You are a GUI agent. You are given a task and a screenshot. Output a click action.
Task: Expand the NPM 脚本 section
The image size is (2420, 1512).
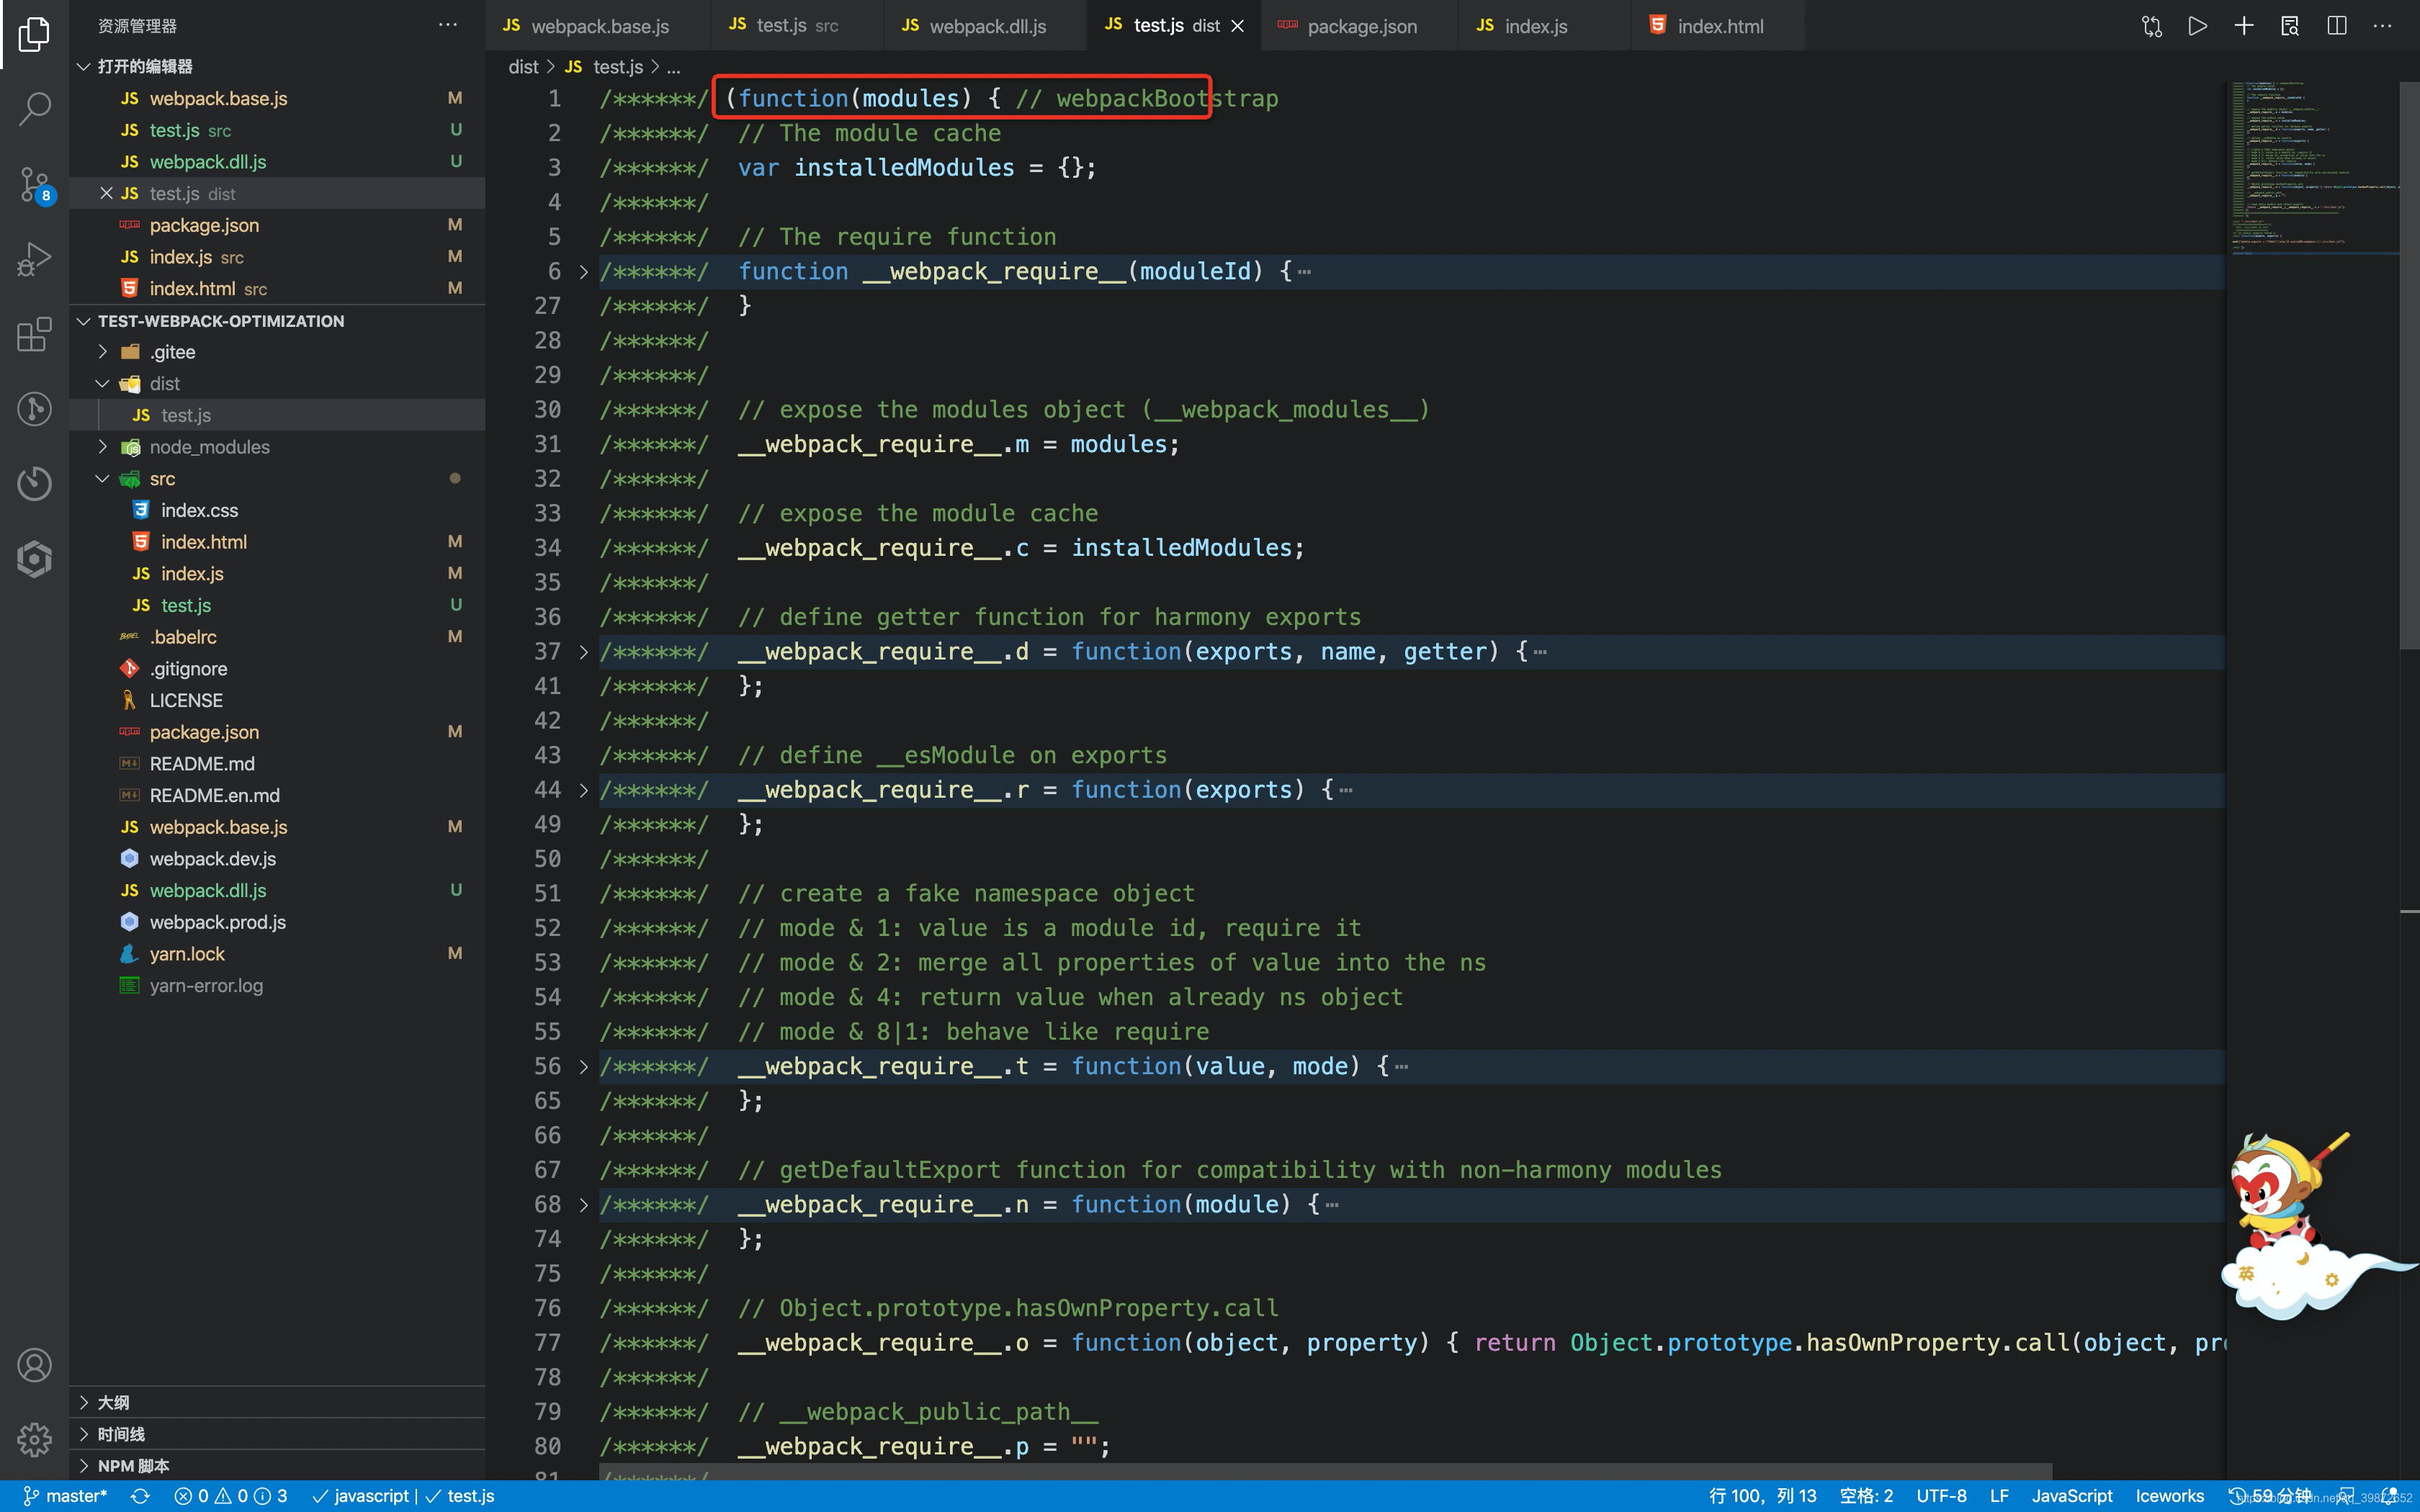pyautogui.click(x=84, y=1466)
